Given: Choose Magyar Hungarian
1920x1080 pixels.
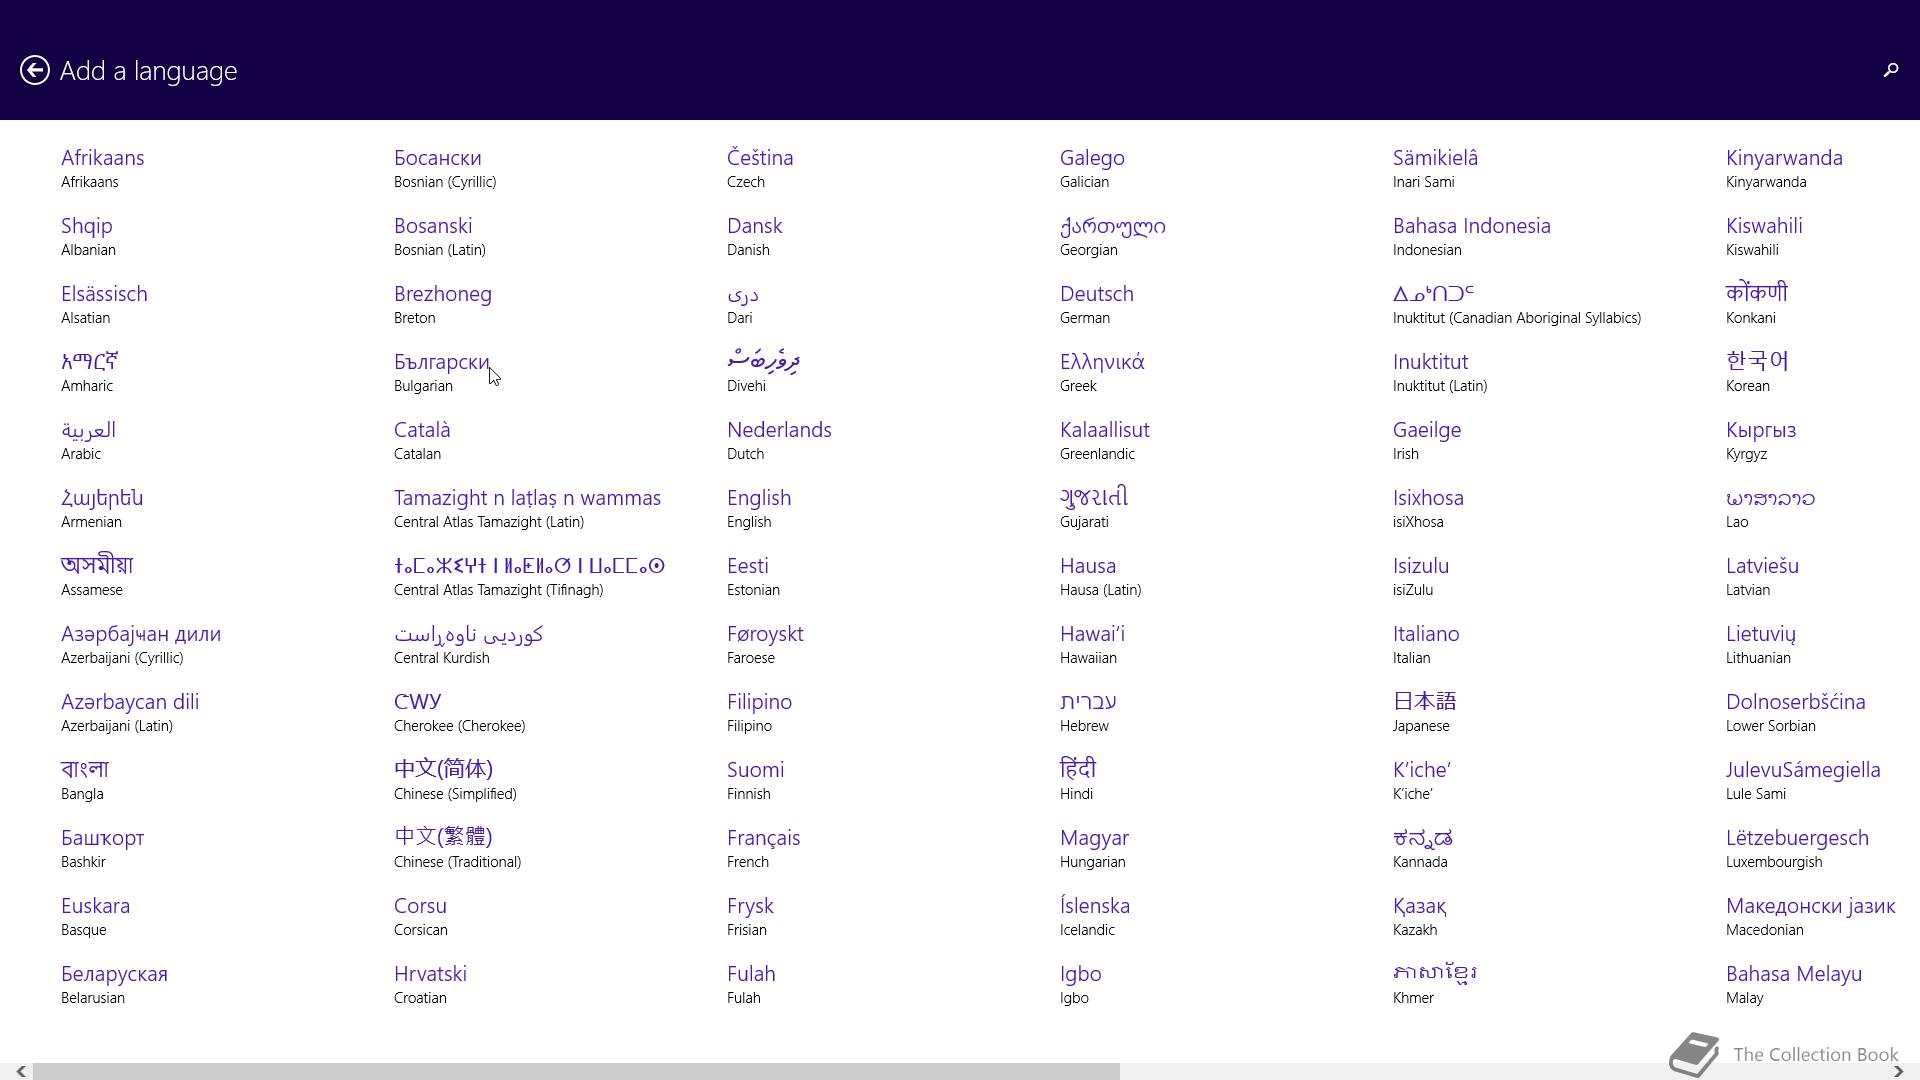Looking at the screenshot, I should point(1094,849).
